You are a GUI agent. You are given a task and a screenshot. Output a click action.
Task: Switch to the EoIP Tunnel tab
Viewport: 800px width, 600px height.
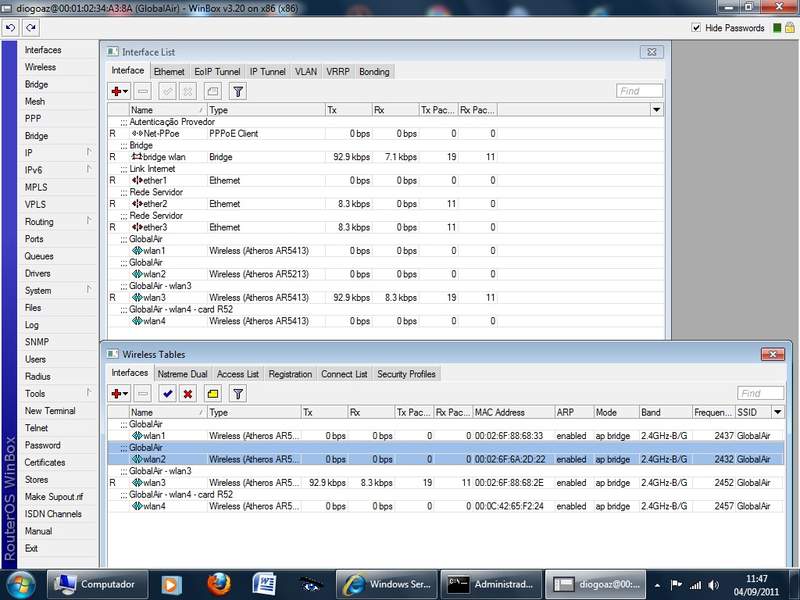[x=217, y=71]
